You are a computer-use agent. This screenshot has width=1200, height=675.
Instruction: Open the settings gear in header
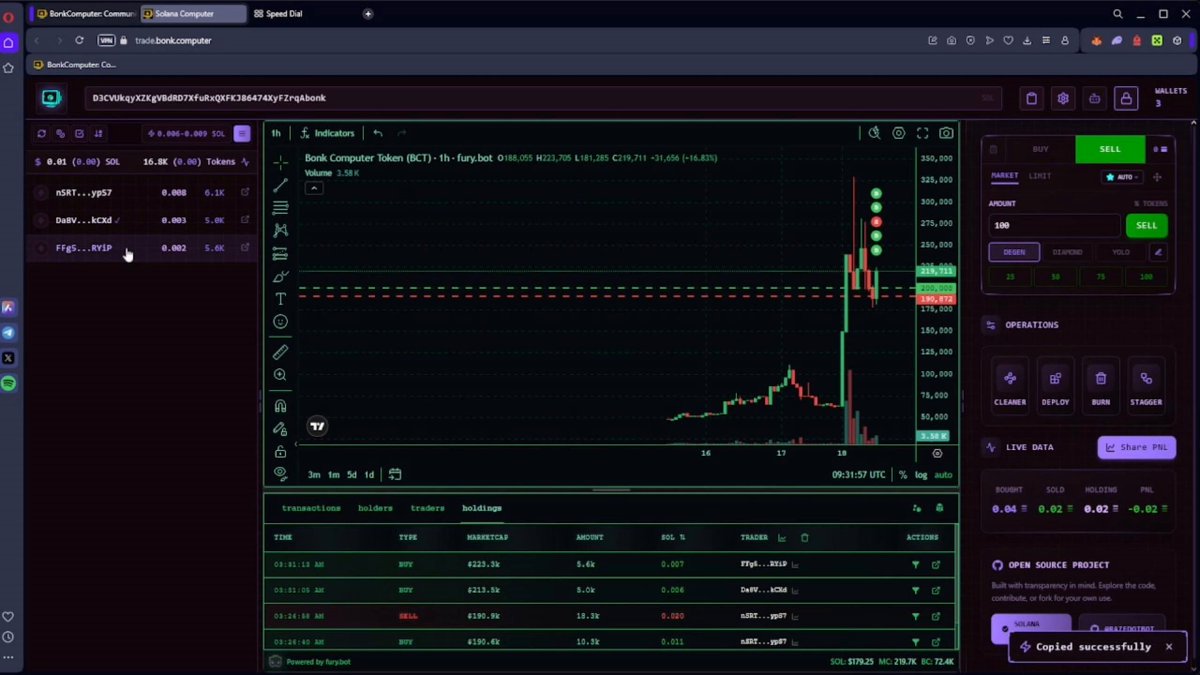click(1063, 98)
